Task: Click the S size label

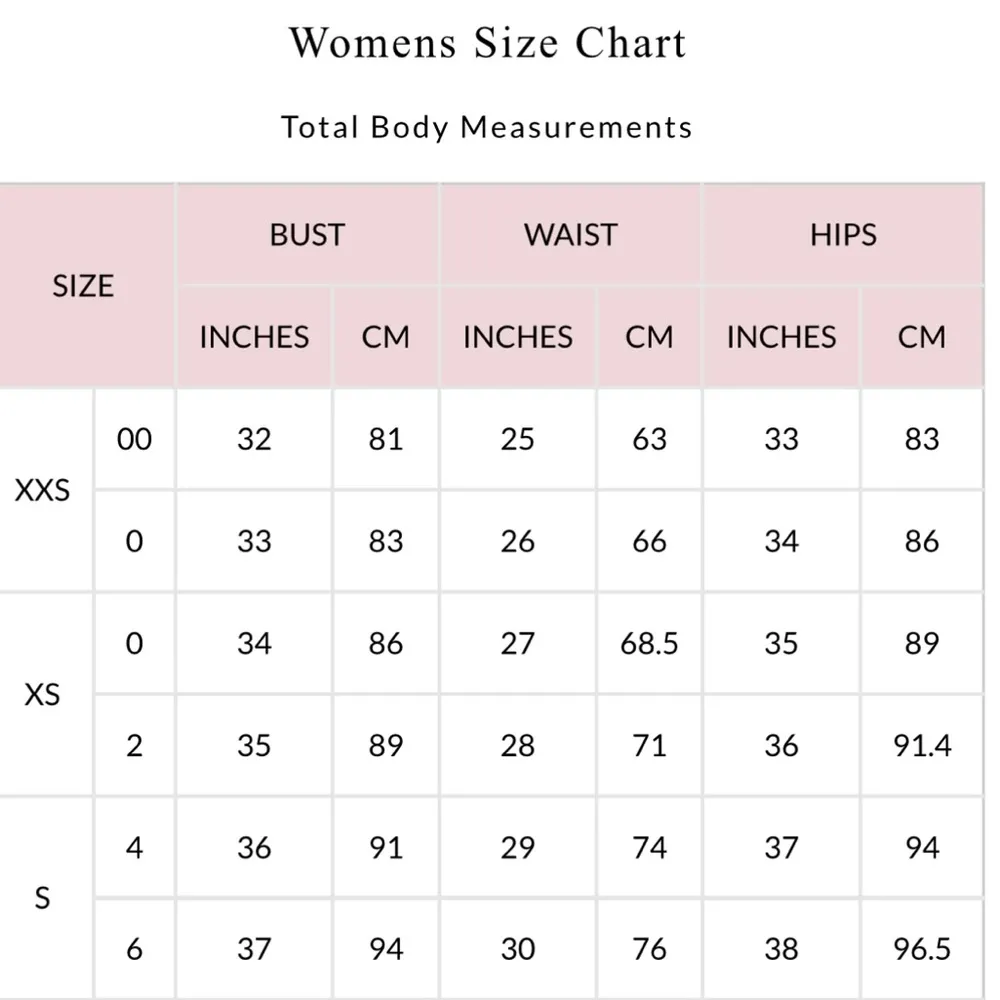Action: 43,898
